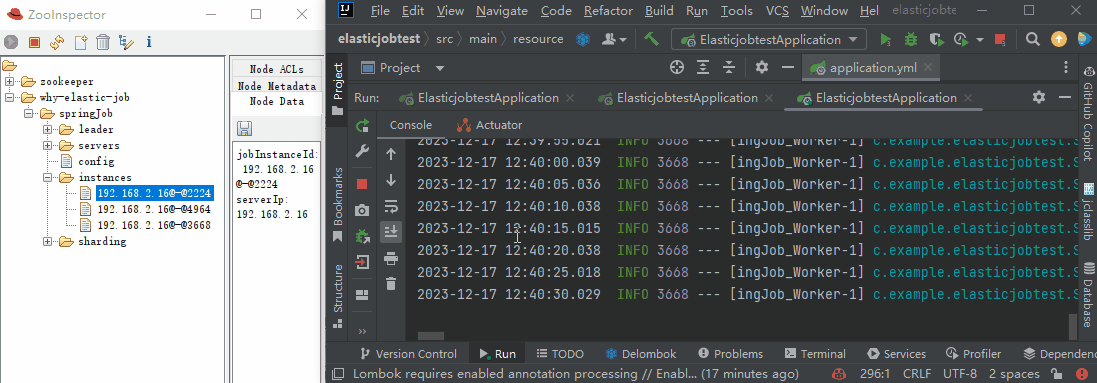Click the UTF-8 encoding in status bar
The width and height of the screenshot is (1097, 383).
click(960, 374)
